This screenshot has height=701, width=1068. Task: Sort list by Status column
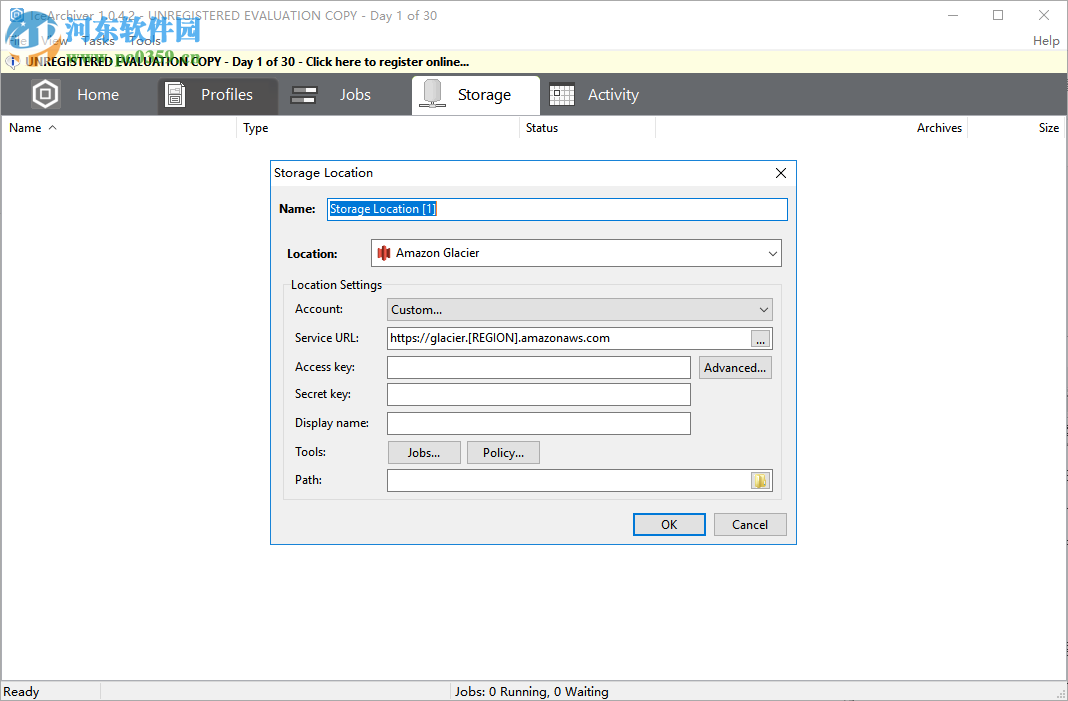(x=587, y=127)
